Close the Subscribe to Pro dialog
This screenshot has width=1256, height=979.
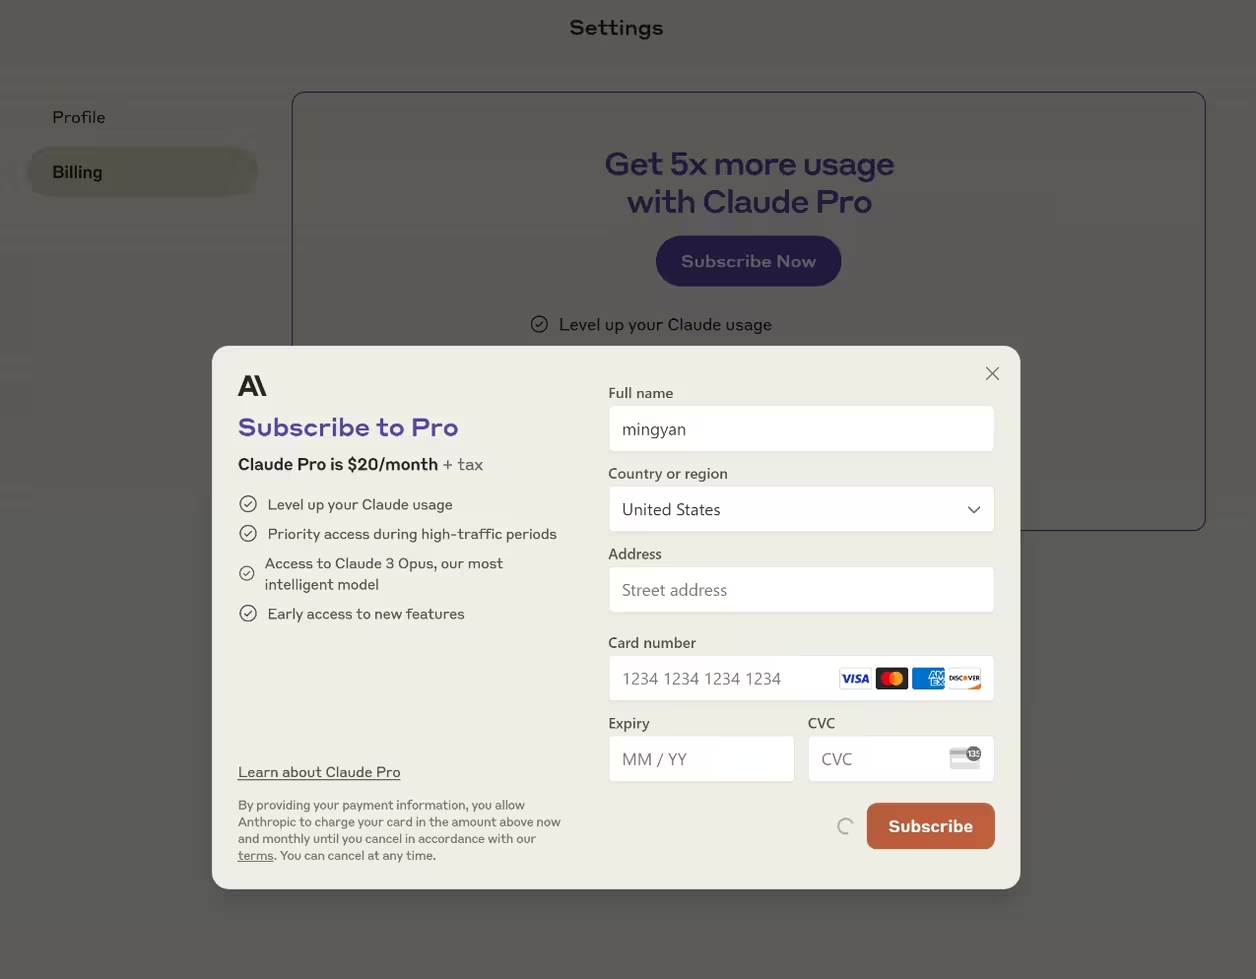[x=992, y=373]
